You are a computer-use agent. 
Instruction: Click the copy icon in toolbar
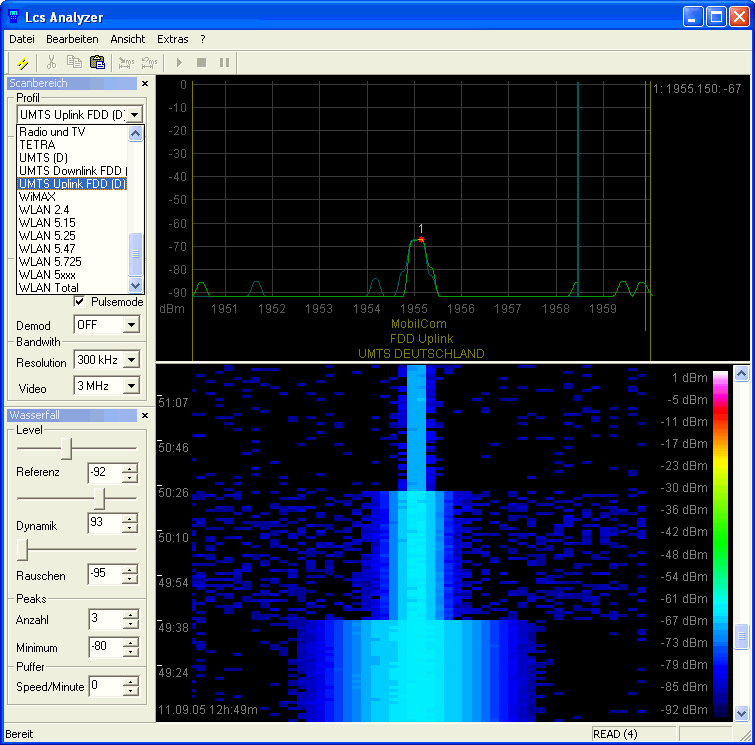coord(74,63)
